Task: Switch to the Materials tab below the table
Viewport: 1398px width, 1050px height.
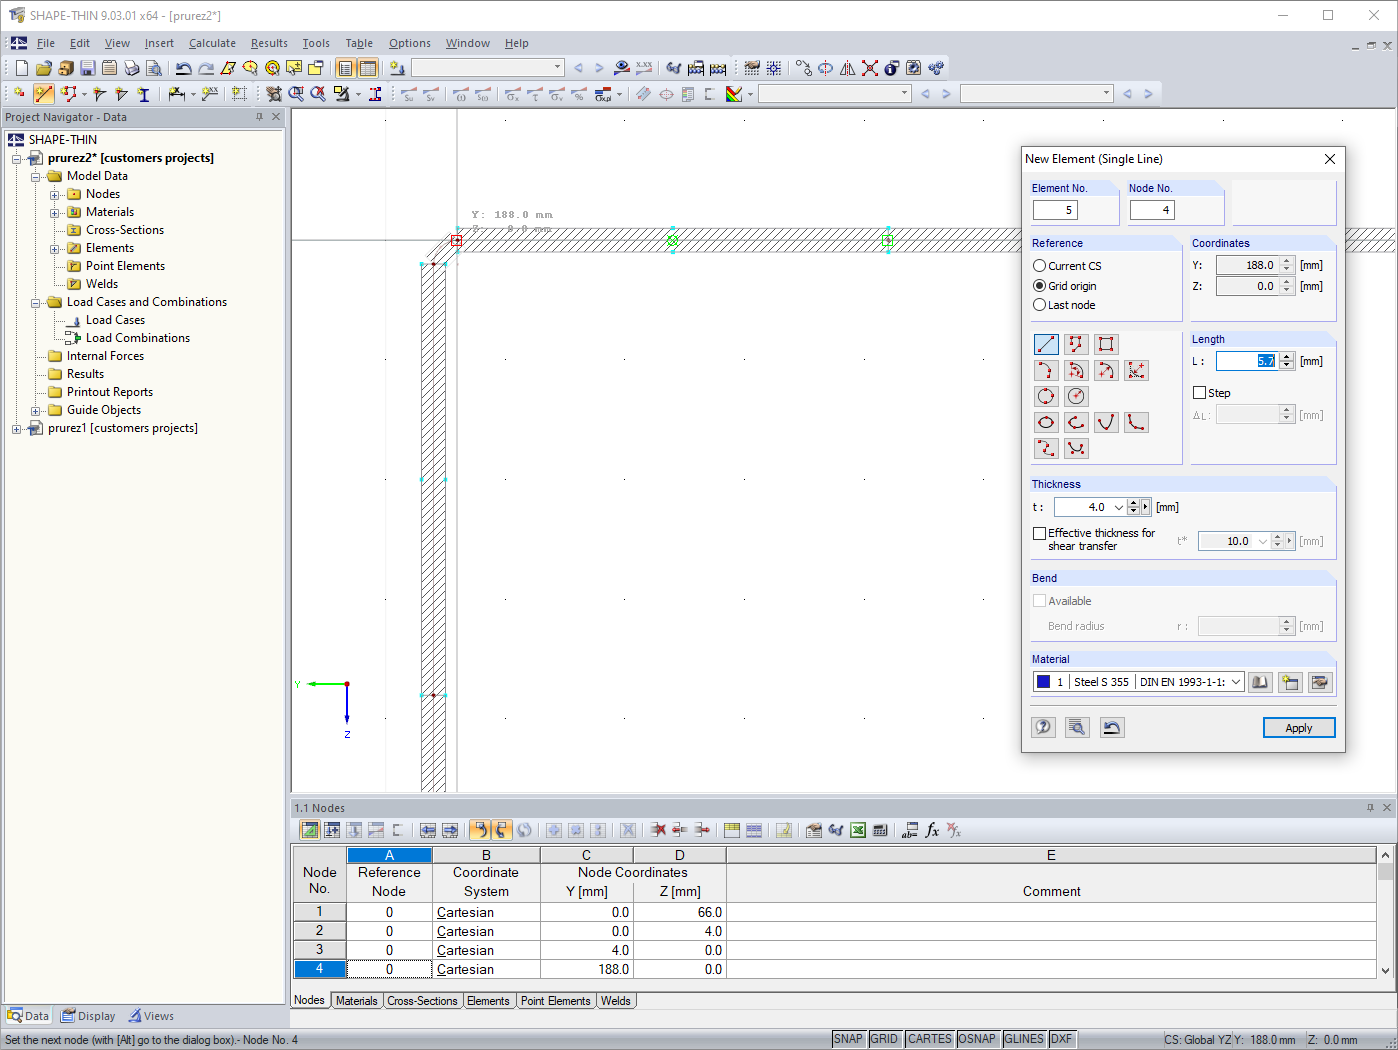Action: pos(356,1000)
